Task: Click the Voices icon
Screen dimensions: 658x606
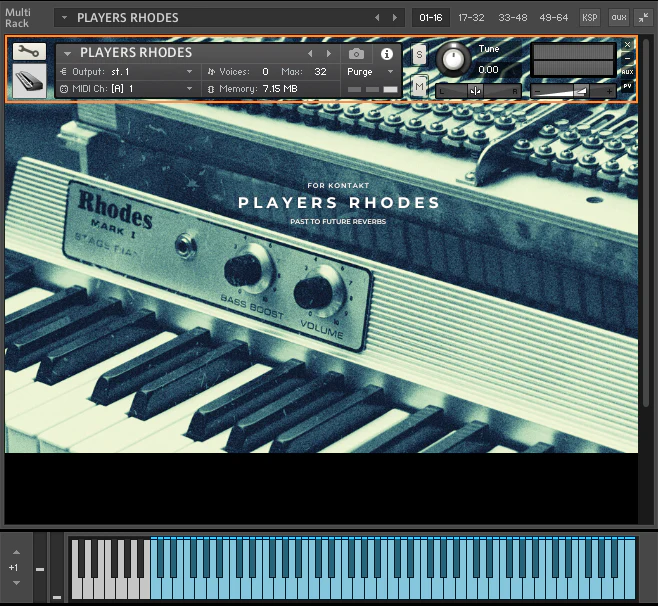Action: (211, 72)
